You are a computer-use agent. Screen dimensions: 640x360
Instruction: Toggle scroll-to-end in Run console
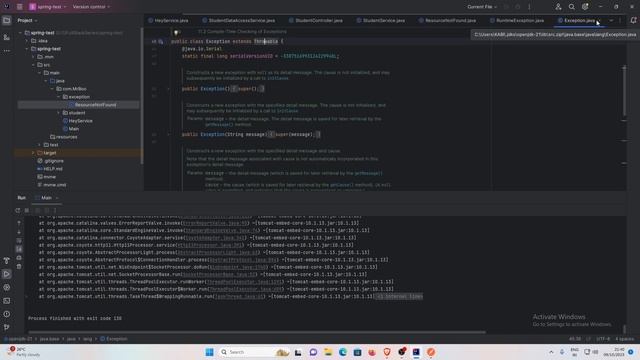point(19,249)
